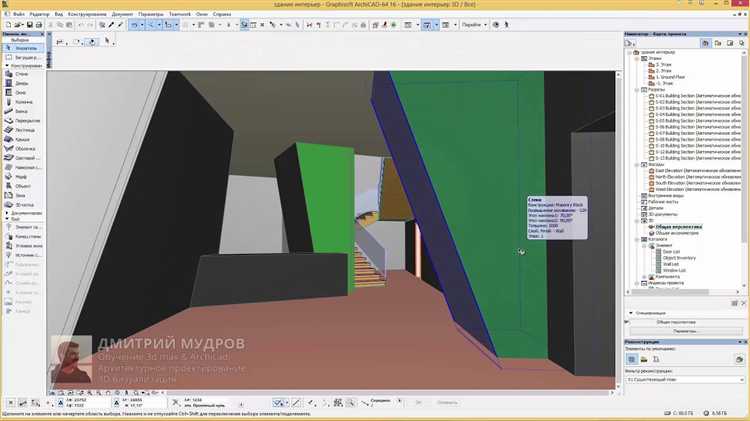Select 'Window List' schedule in Navigator
750x421 pixels.
tap(674, 270)
